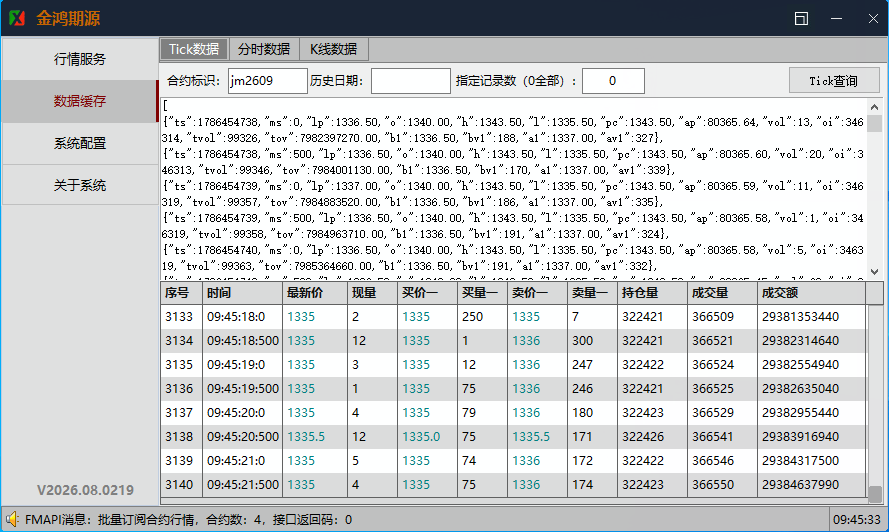
Task: Click the bid price 1335.0 cell
Action: click(427, 437)
